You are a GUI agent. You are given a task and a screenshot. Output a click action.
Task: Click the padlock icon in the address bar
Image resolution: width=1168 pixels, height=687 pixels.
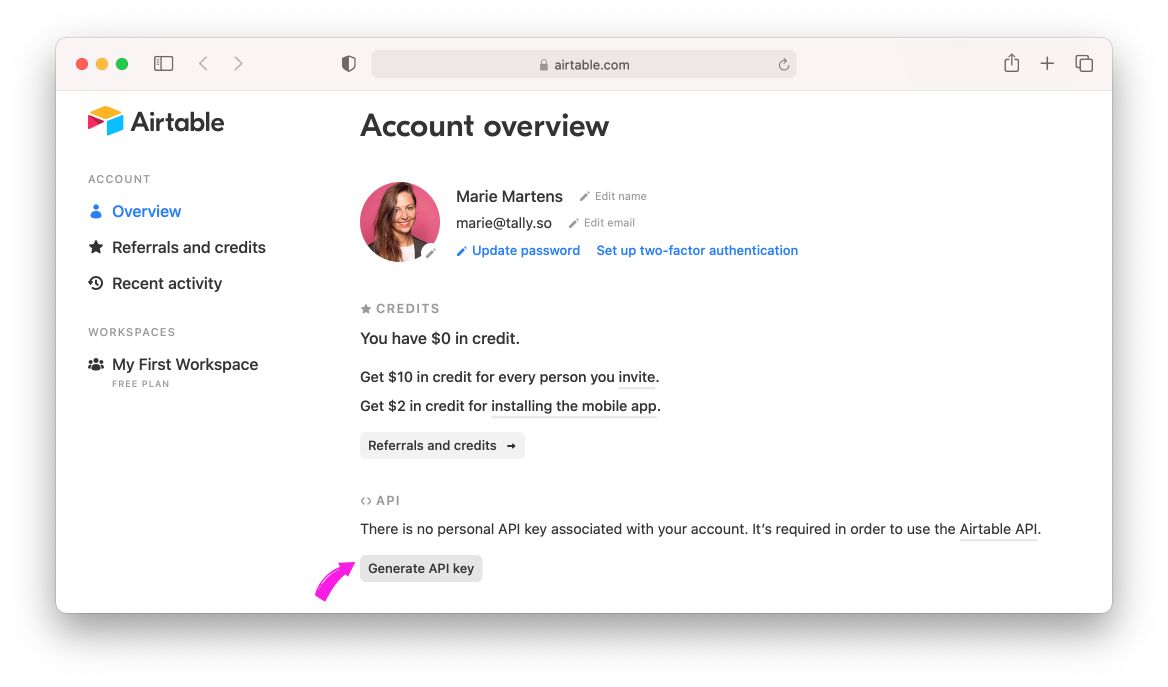tap(544, 65)
